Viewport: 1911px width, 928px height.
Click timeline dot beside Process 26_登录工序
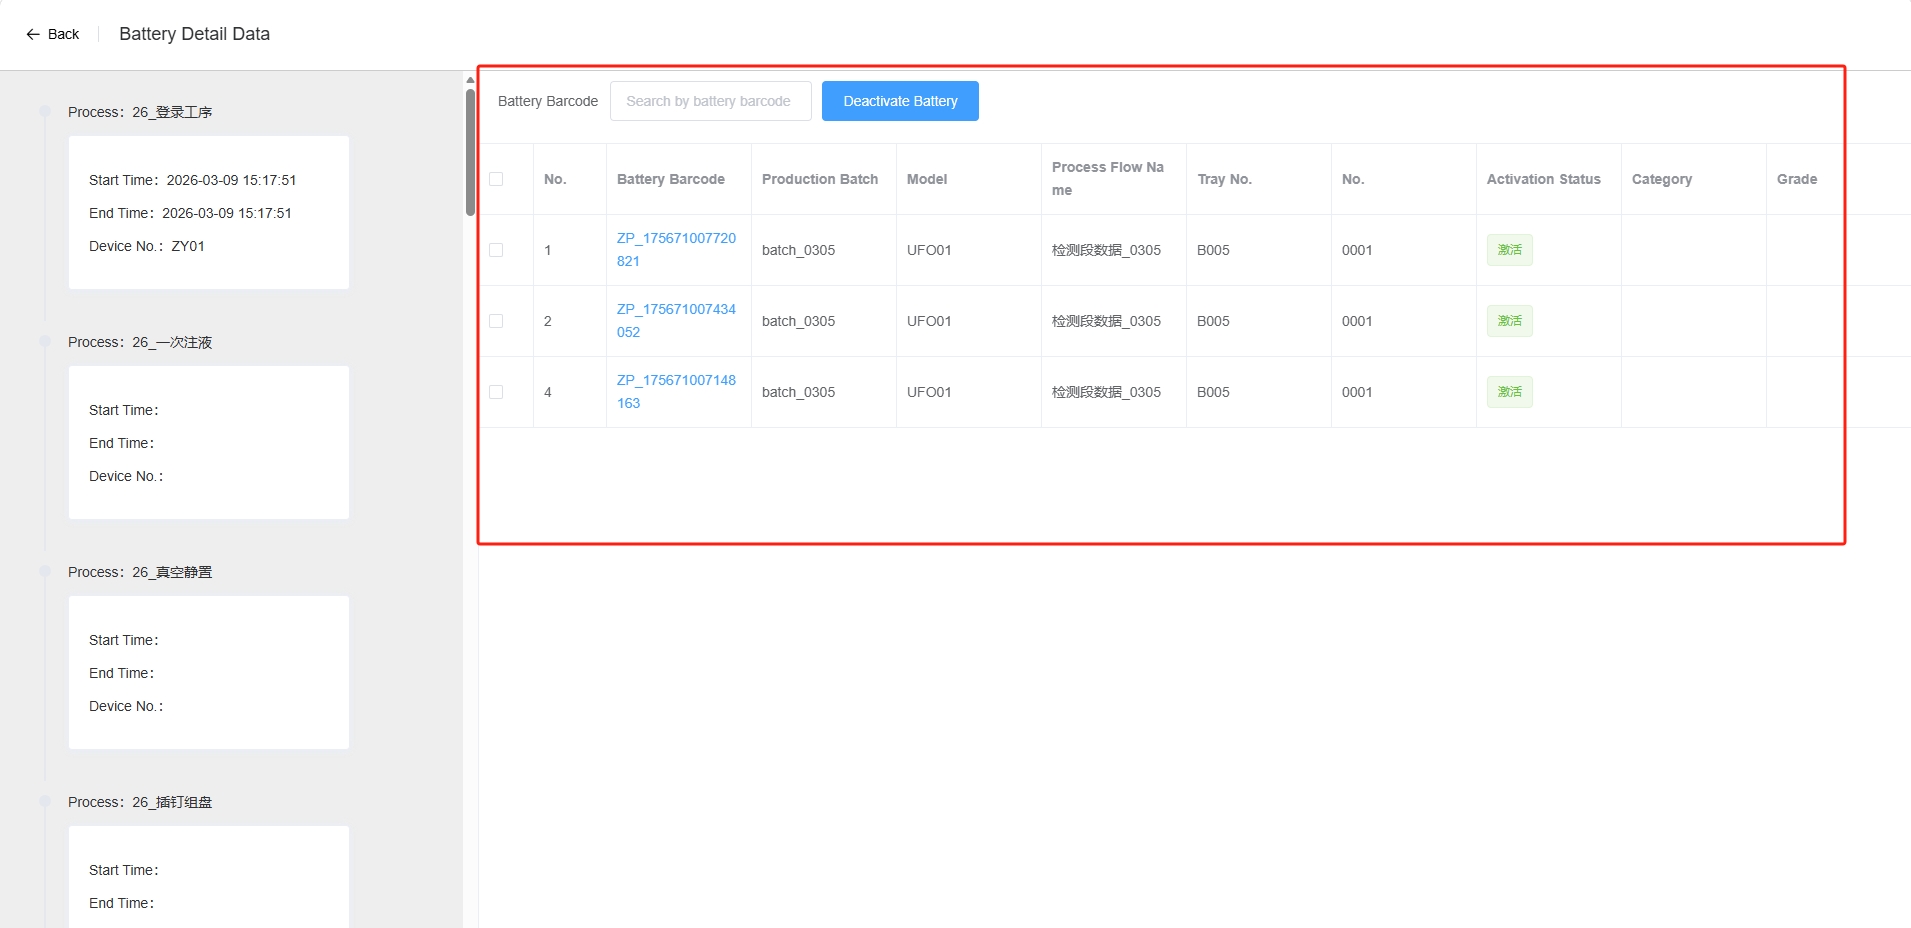point(45,111)
